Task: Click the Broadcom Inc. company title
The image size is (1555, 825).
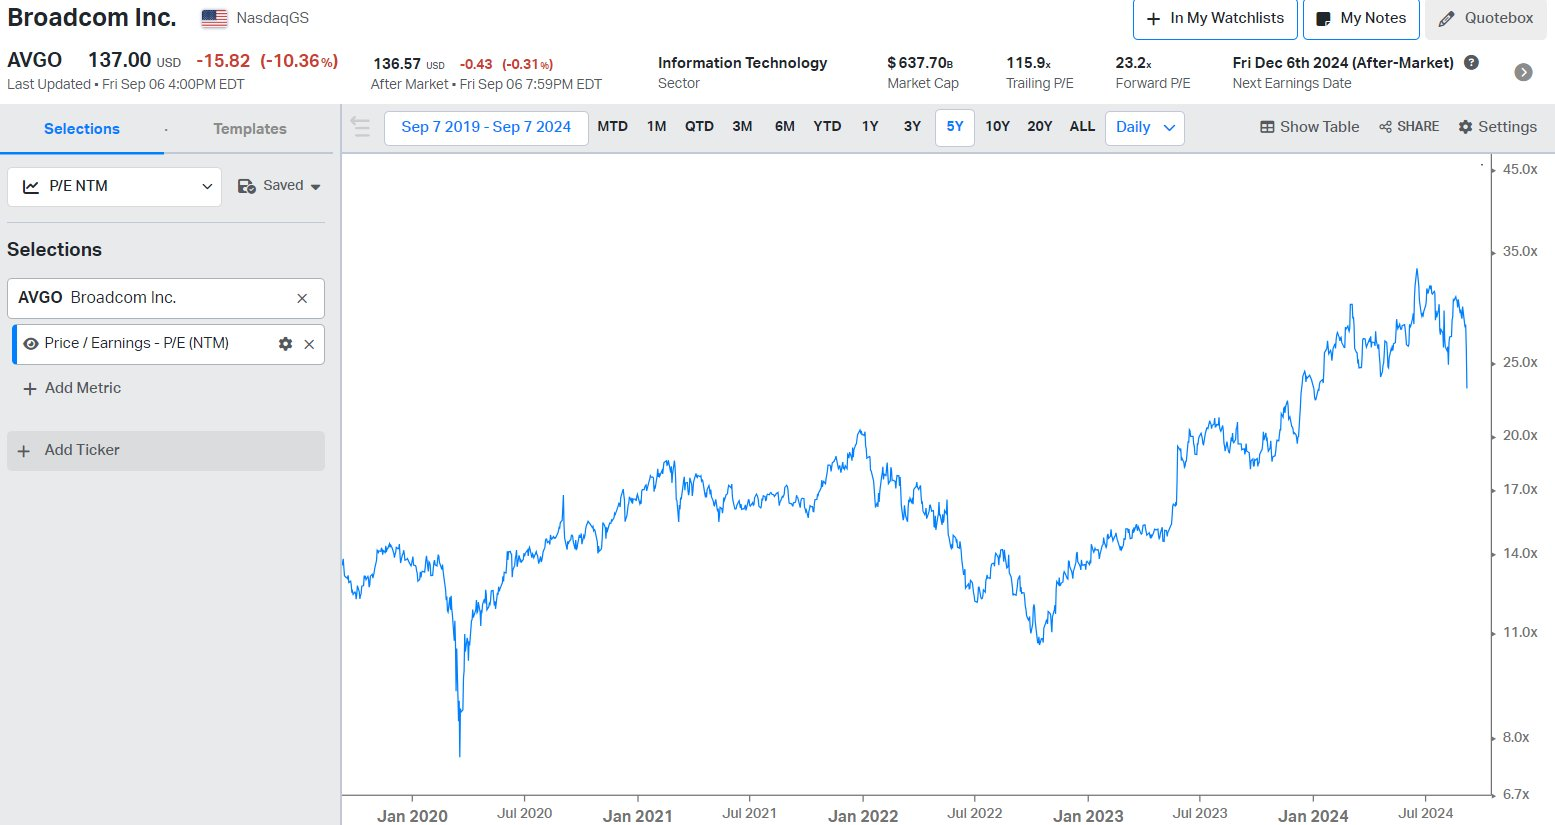Action: pyautogui.click(x=92, y=18)
